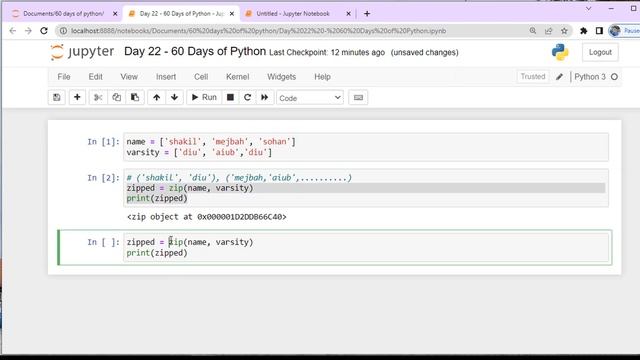Click the edit mode pencil icon
This screenshot has width=640, height=360.
559,77
